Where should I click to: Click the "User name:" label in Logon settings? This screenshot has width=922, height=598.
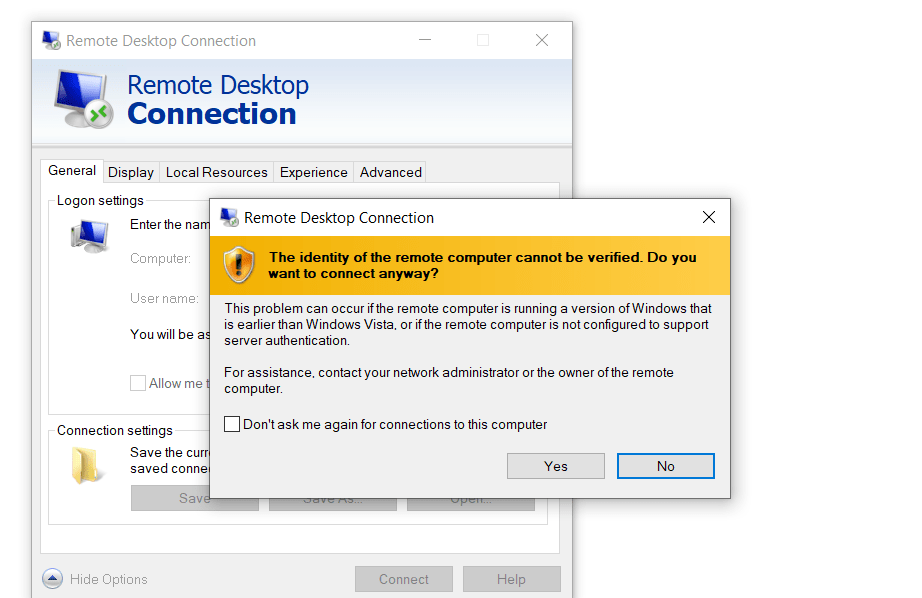(164, 299)
